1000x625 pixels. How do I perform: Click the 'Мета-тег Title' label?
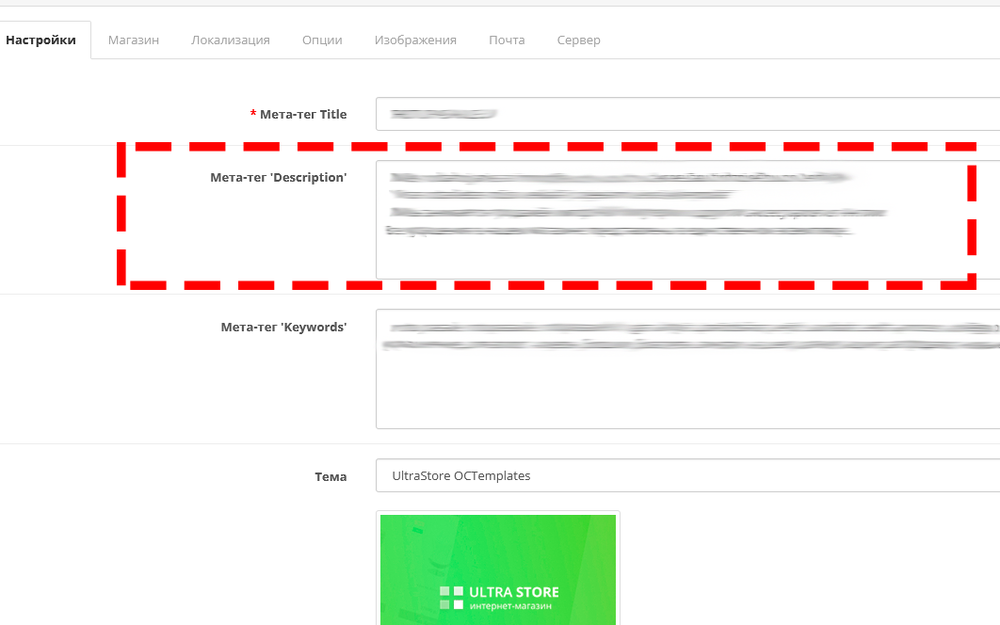tap(303, 114)
